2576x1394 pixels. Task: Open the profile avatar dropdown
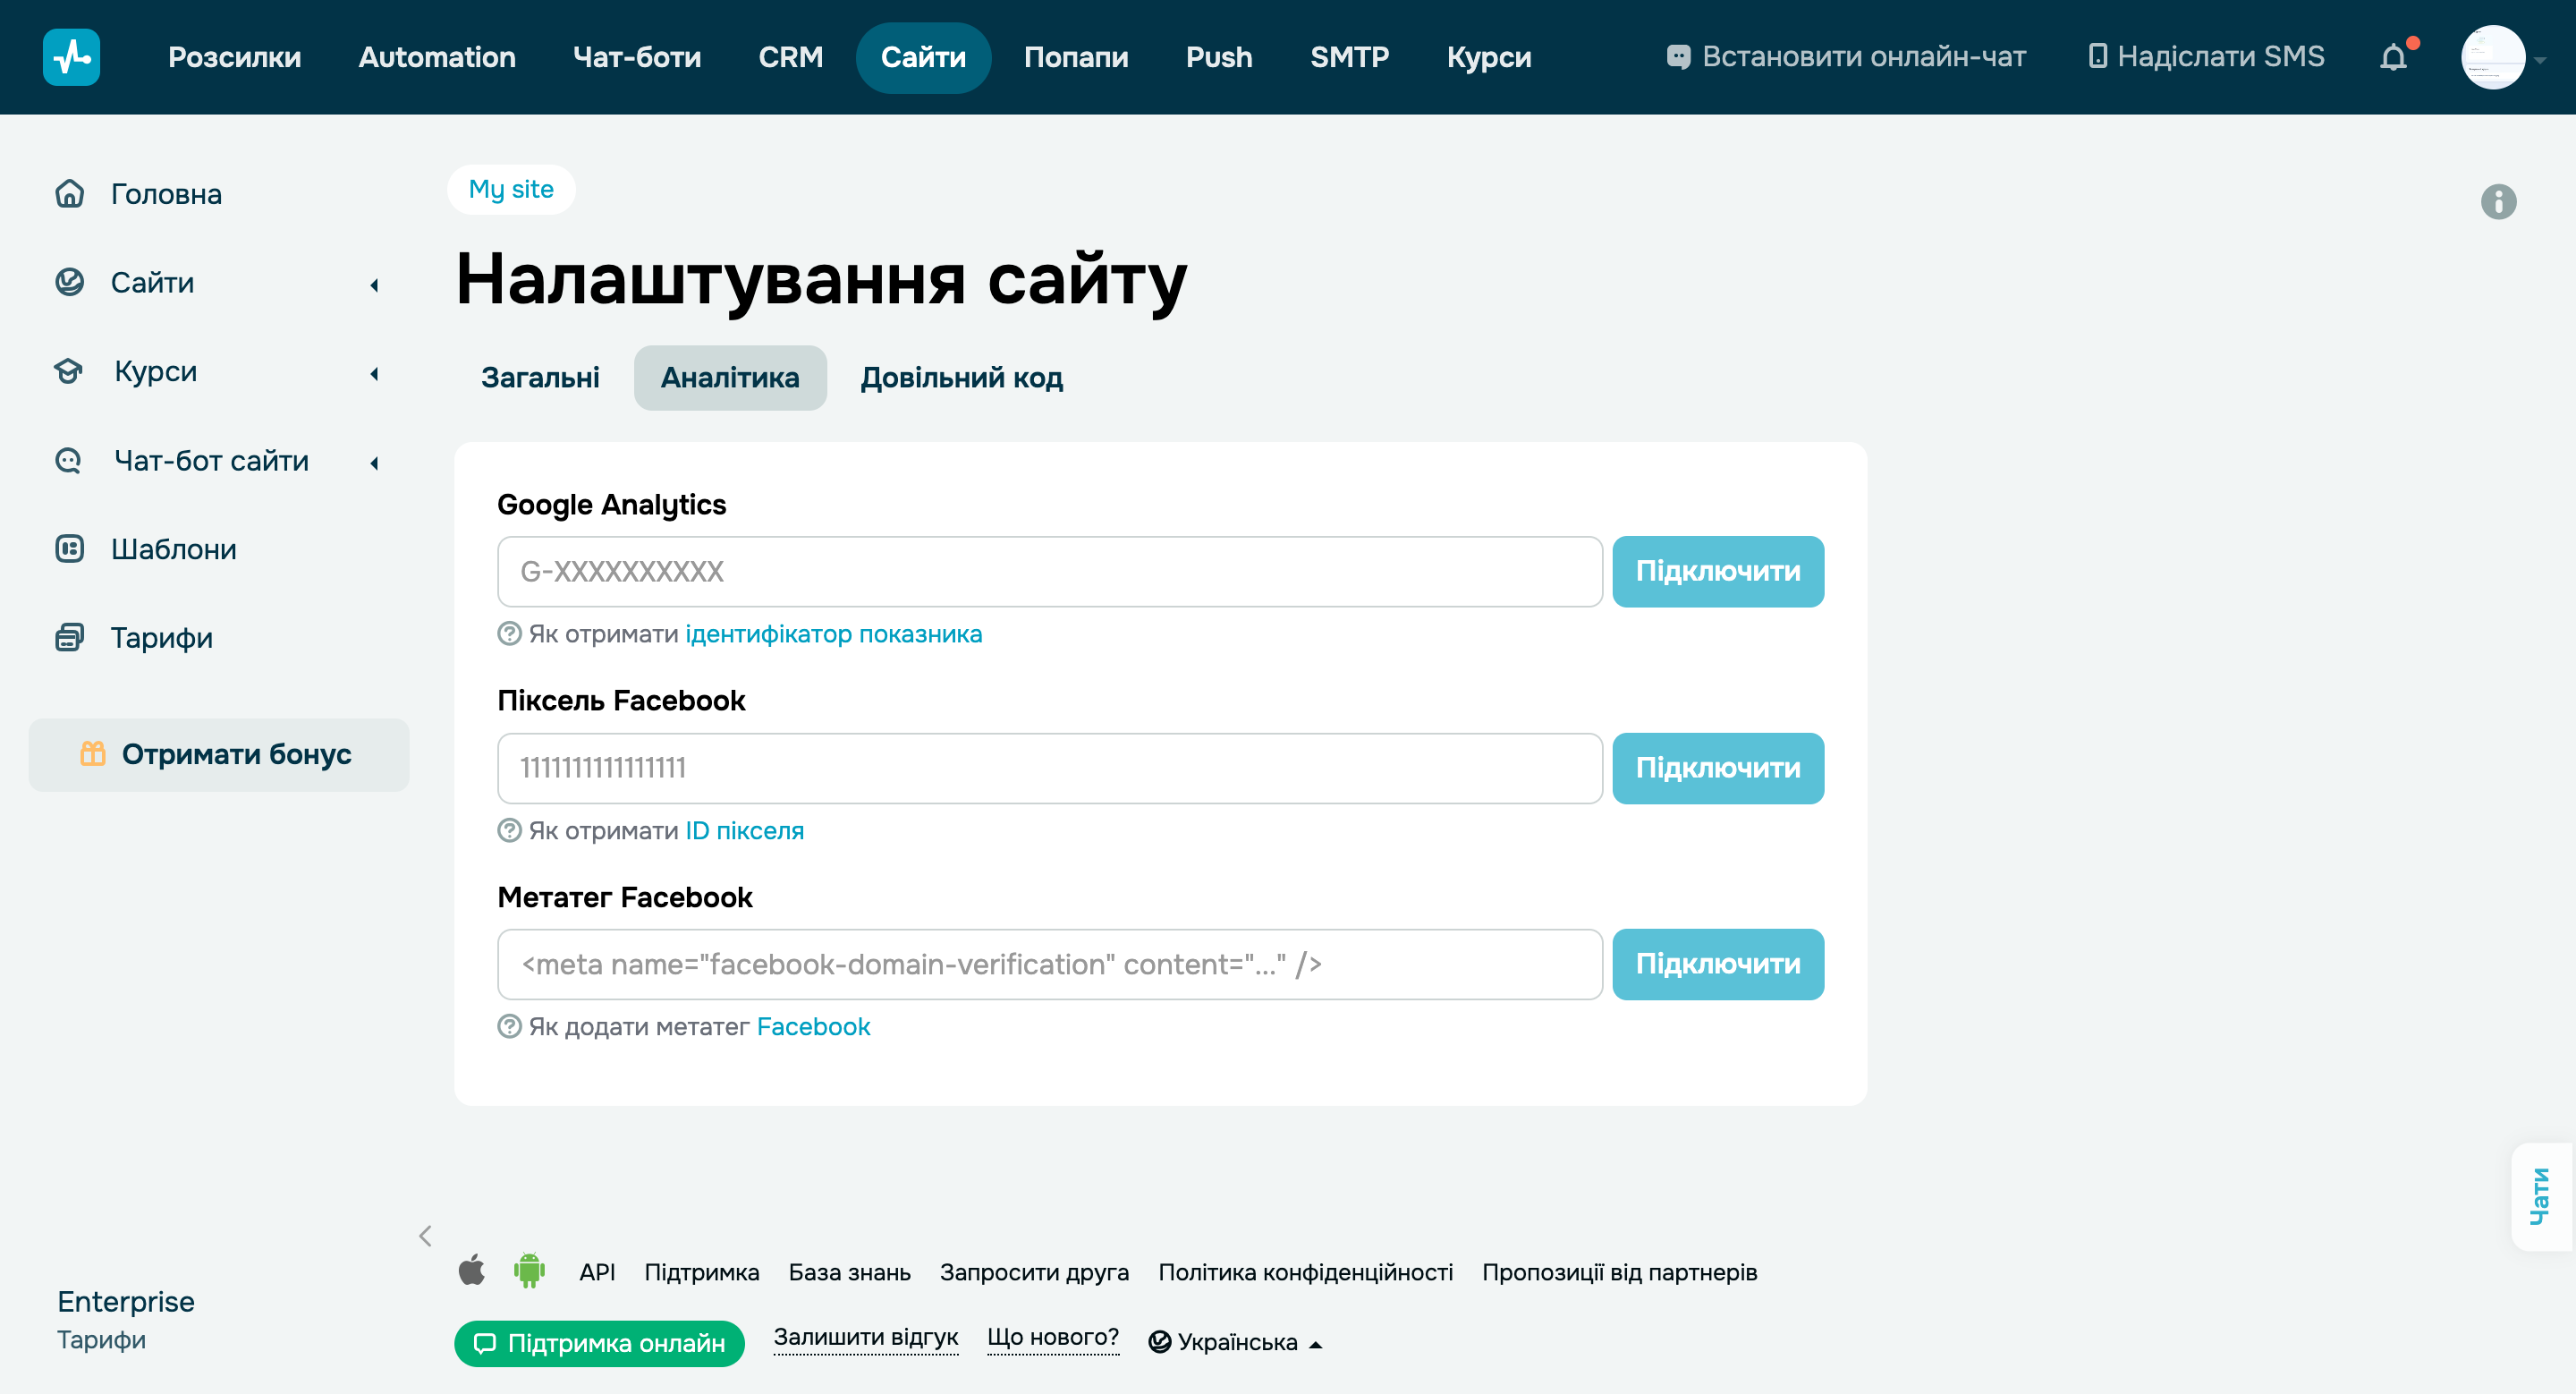2493,57
